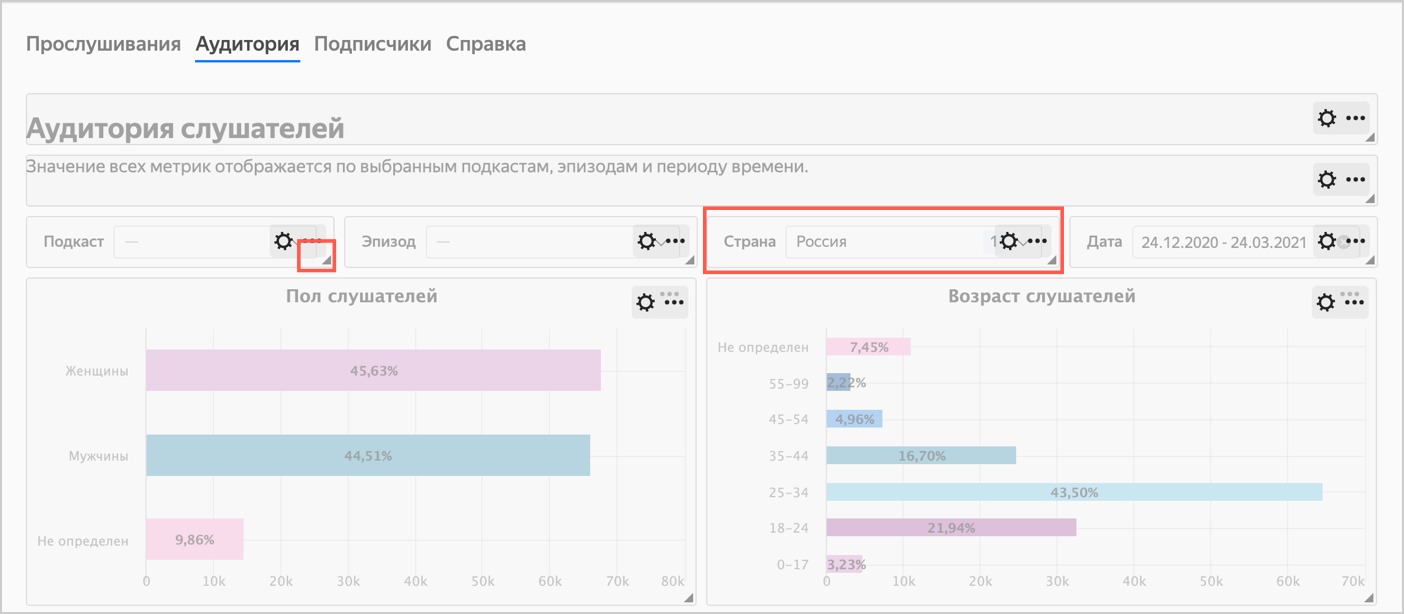
Task: Open gear settings on Подкаст selector
Action: 283,241
